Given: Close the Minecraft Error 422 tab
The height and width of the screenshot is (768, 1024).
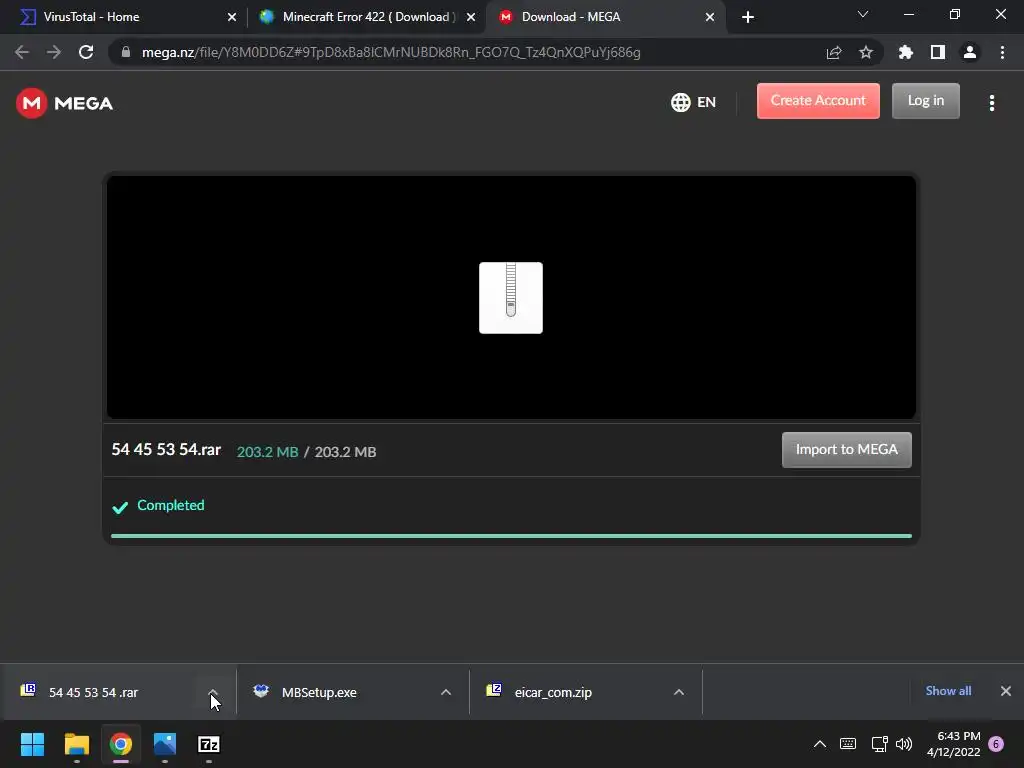Looking at the screenshot, I should tap(471, 17).
